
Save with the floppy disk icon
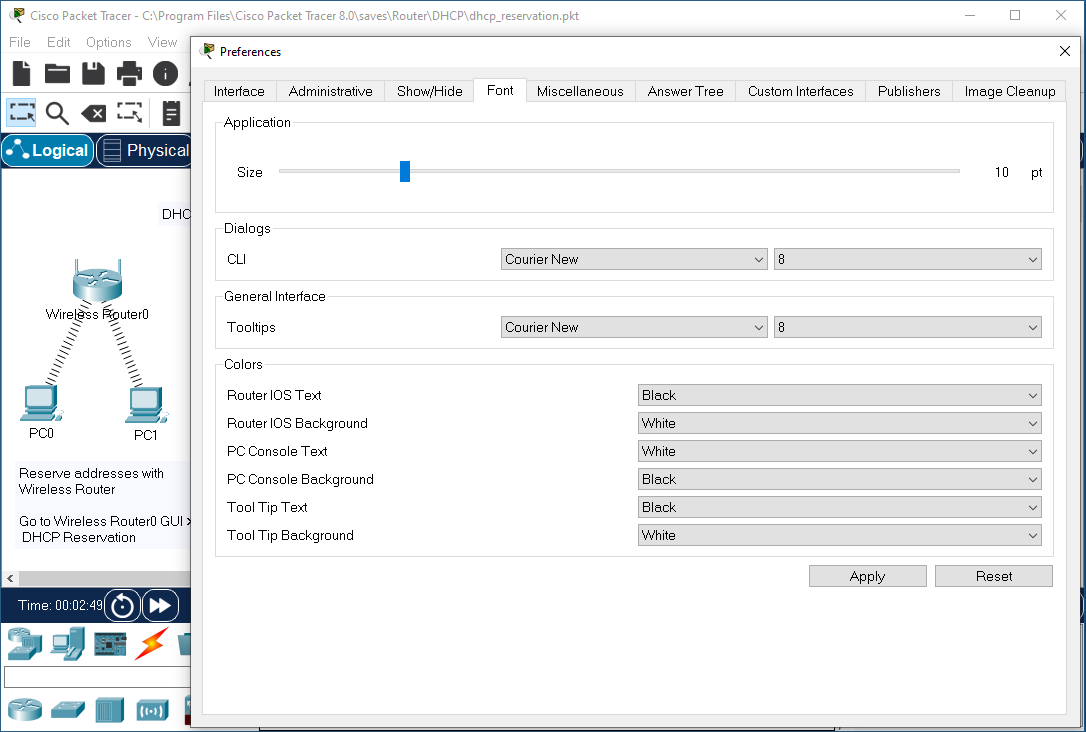(x=94, y=73)
